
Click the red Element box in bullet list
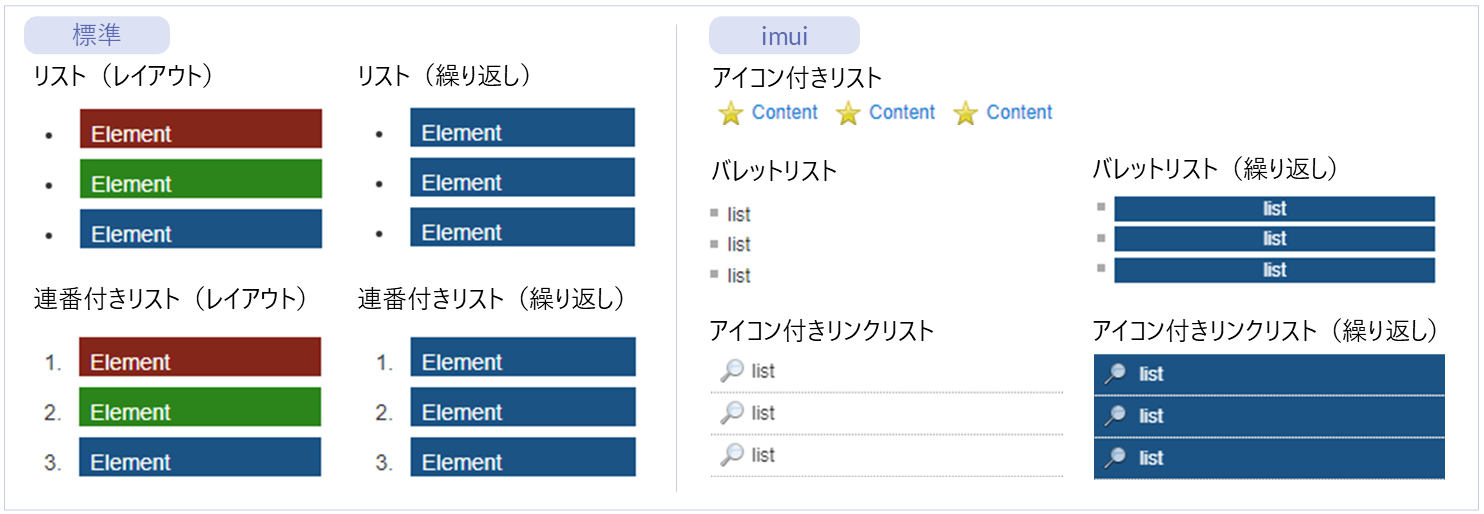(x=201, y=129)
